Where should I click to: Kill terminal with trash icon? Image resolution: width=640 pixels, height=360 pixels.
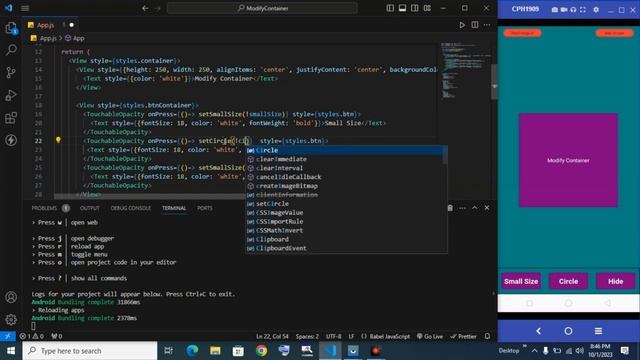tap(450, 208)
